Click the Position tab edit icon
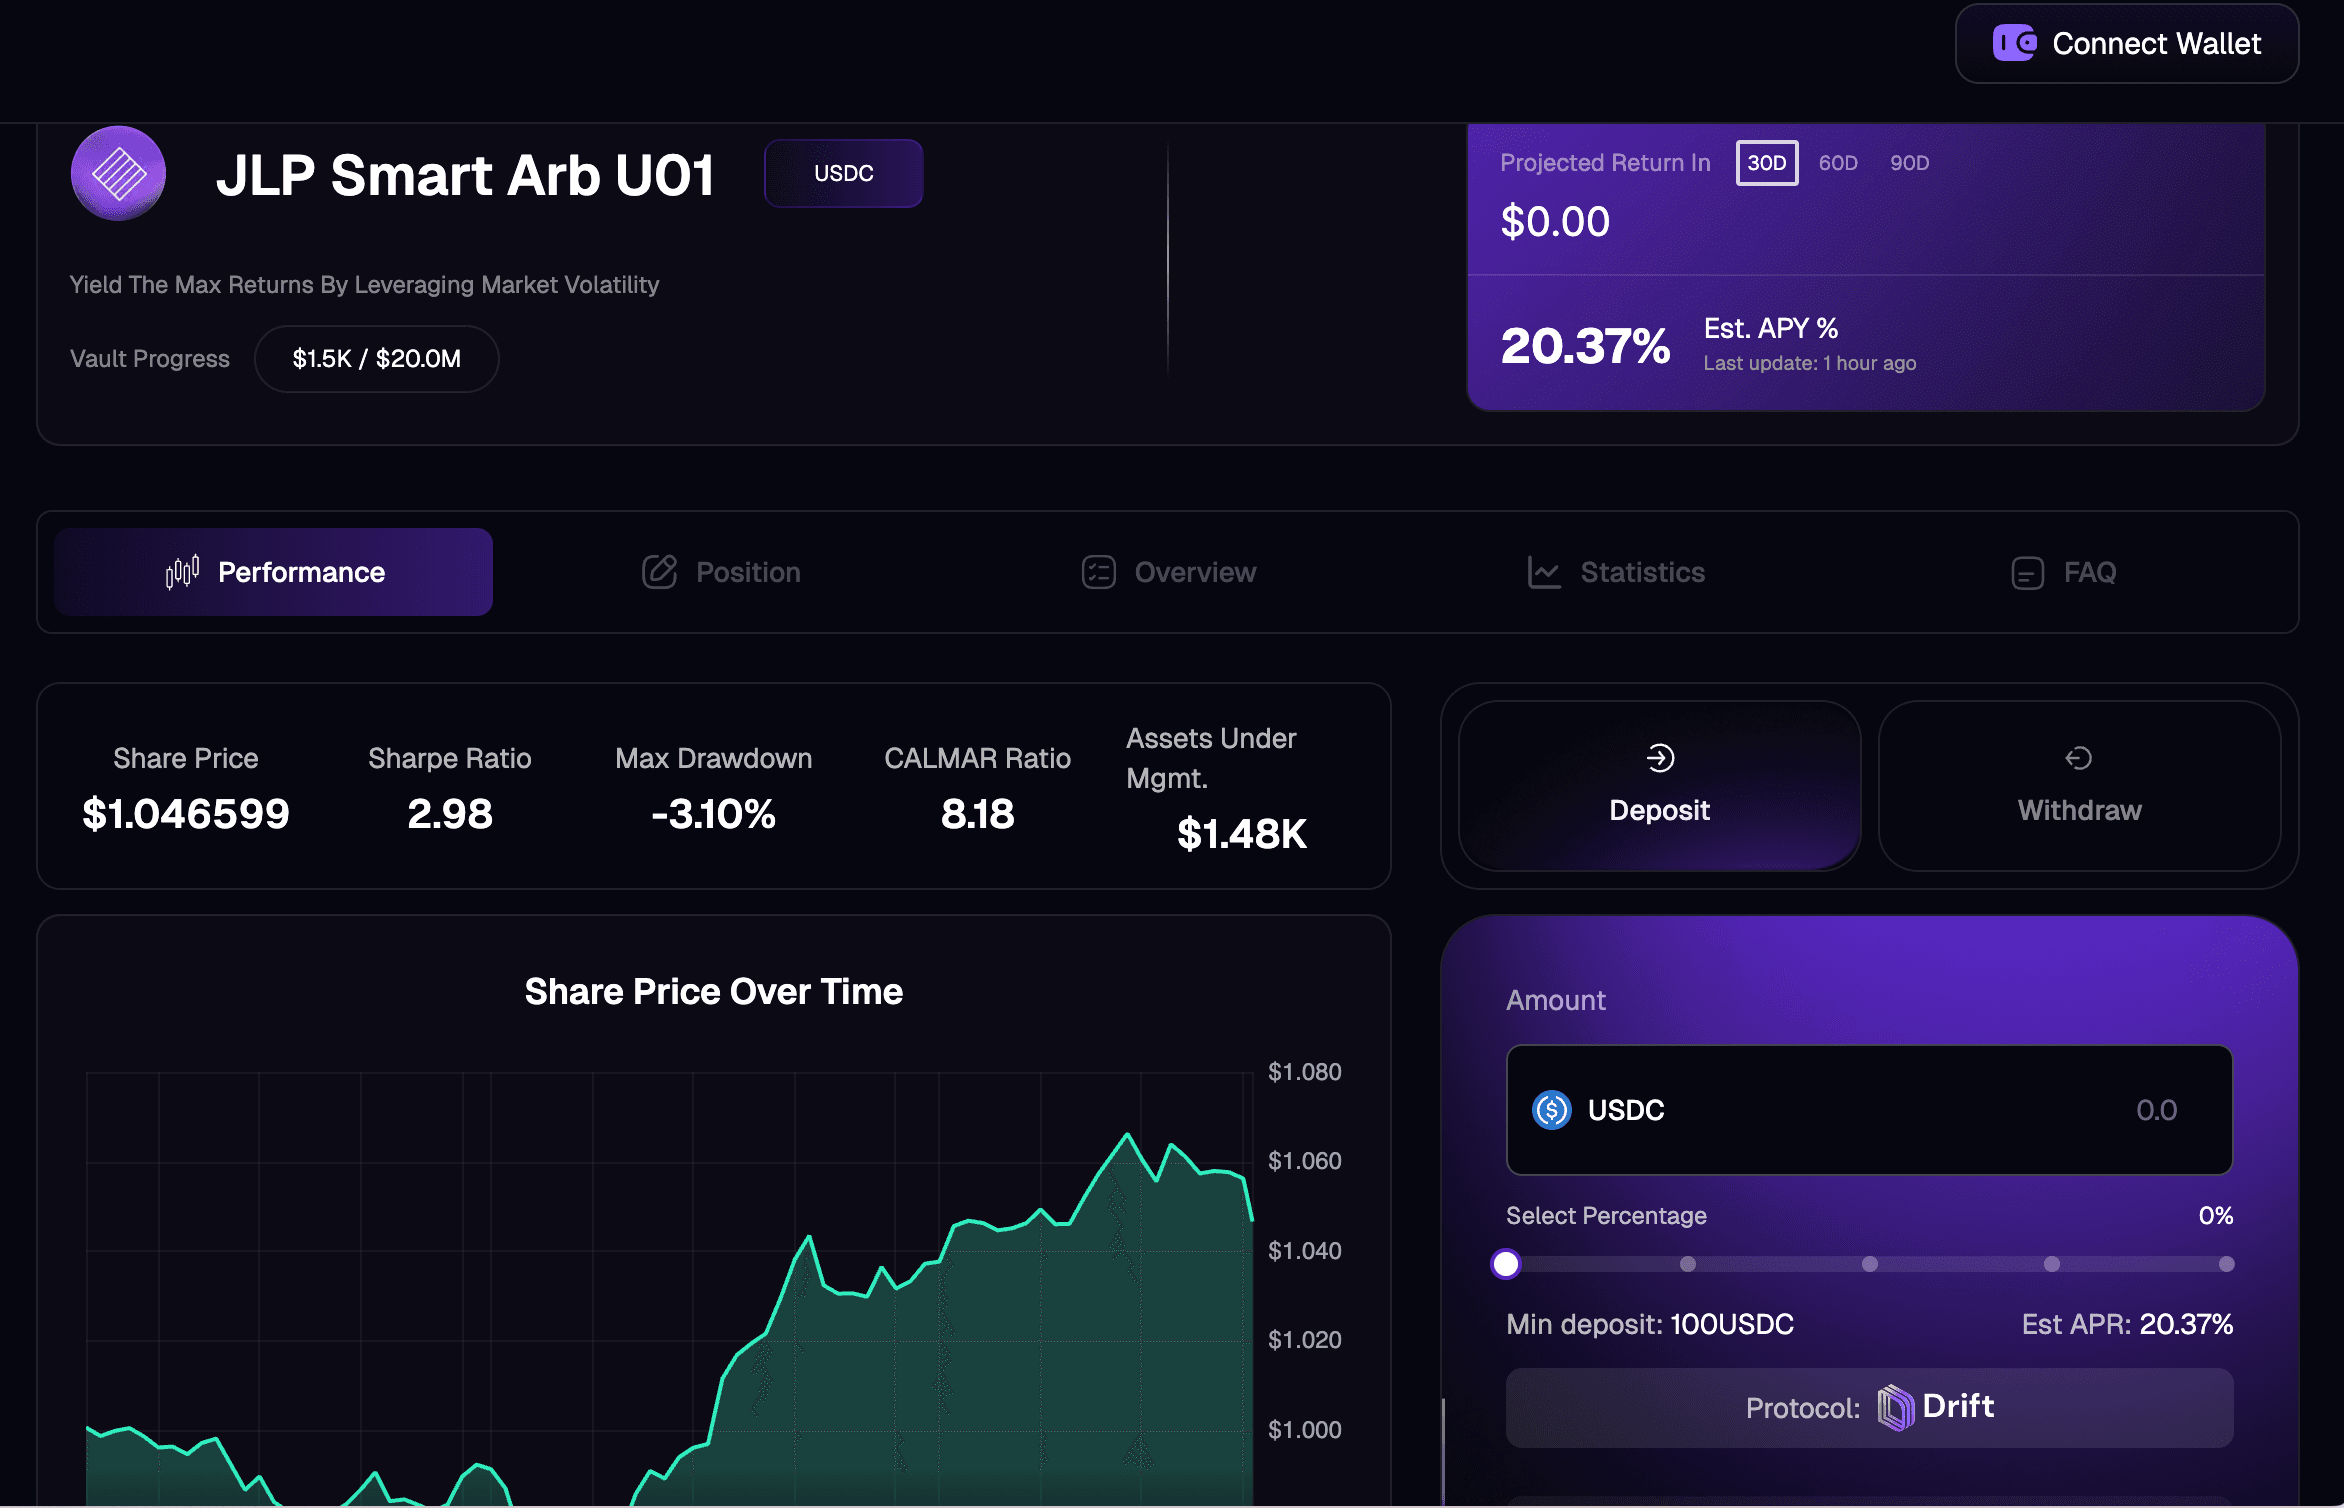 coord(659,572)
